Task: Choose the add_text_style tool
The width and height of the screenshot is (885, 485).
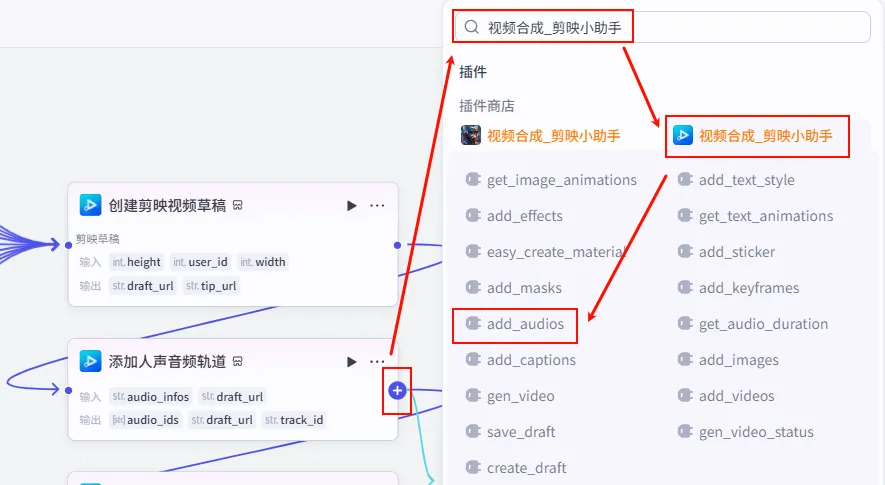Action: (x=736, y=180)
